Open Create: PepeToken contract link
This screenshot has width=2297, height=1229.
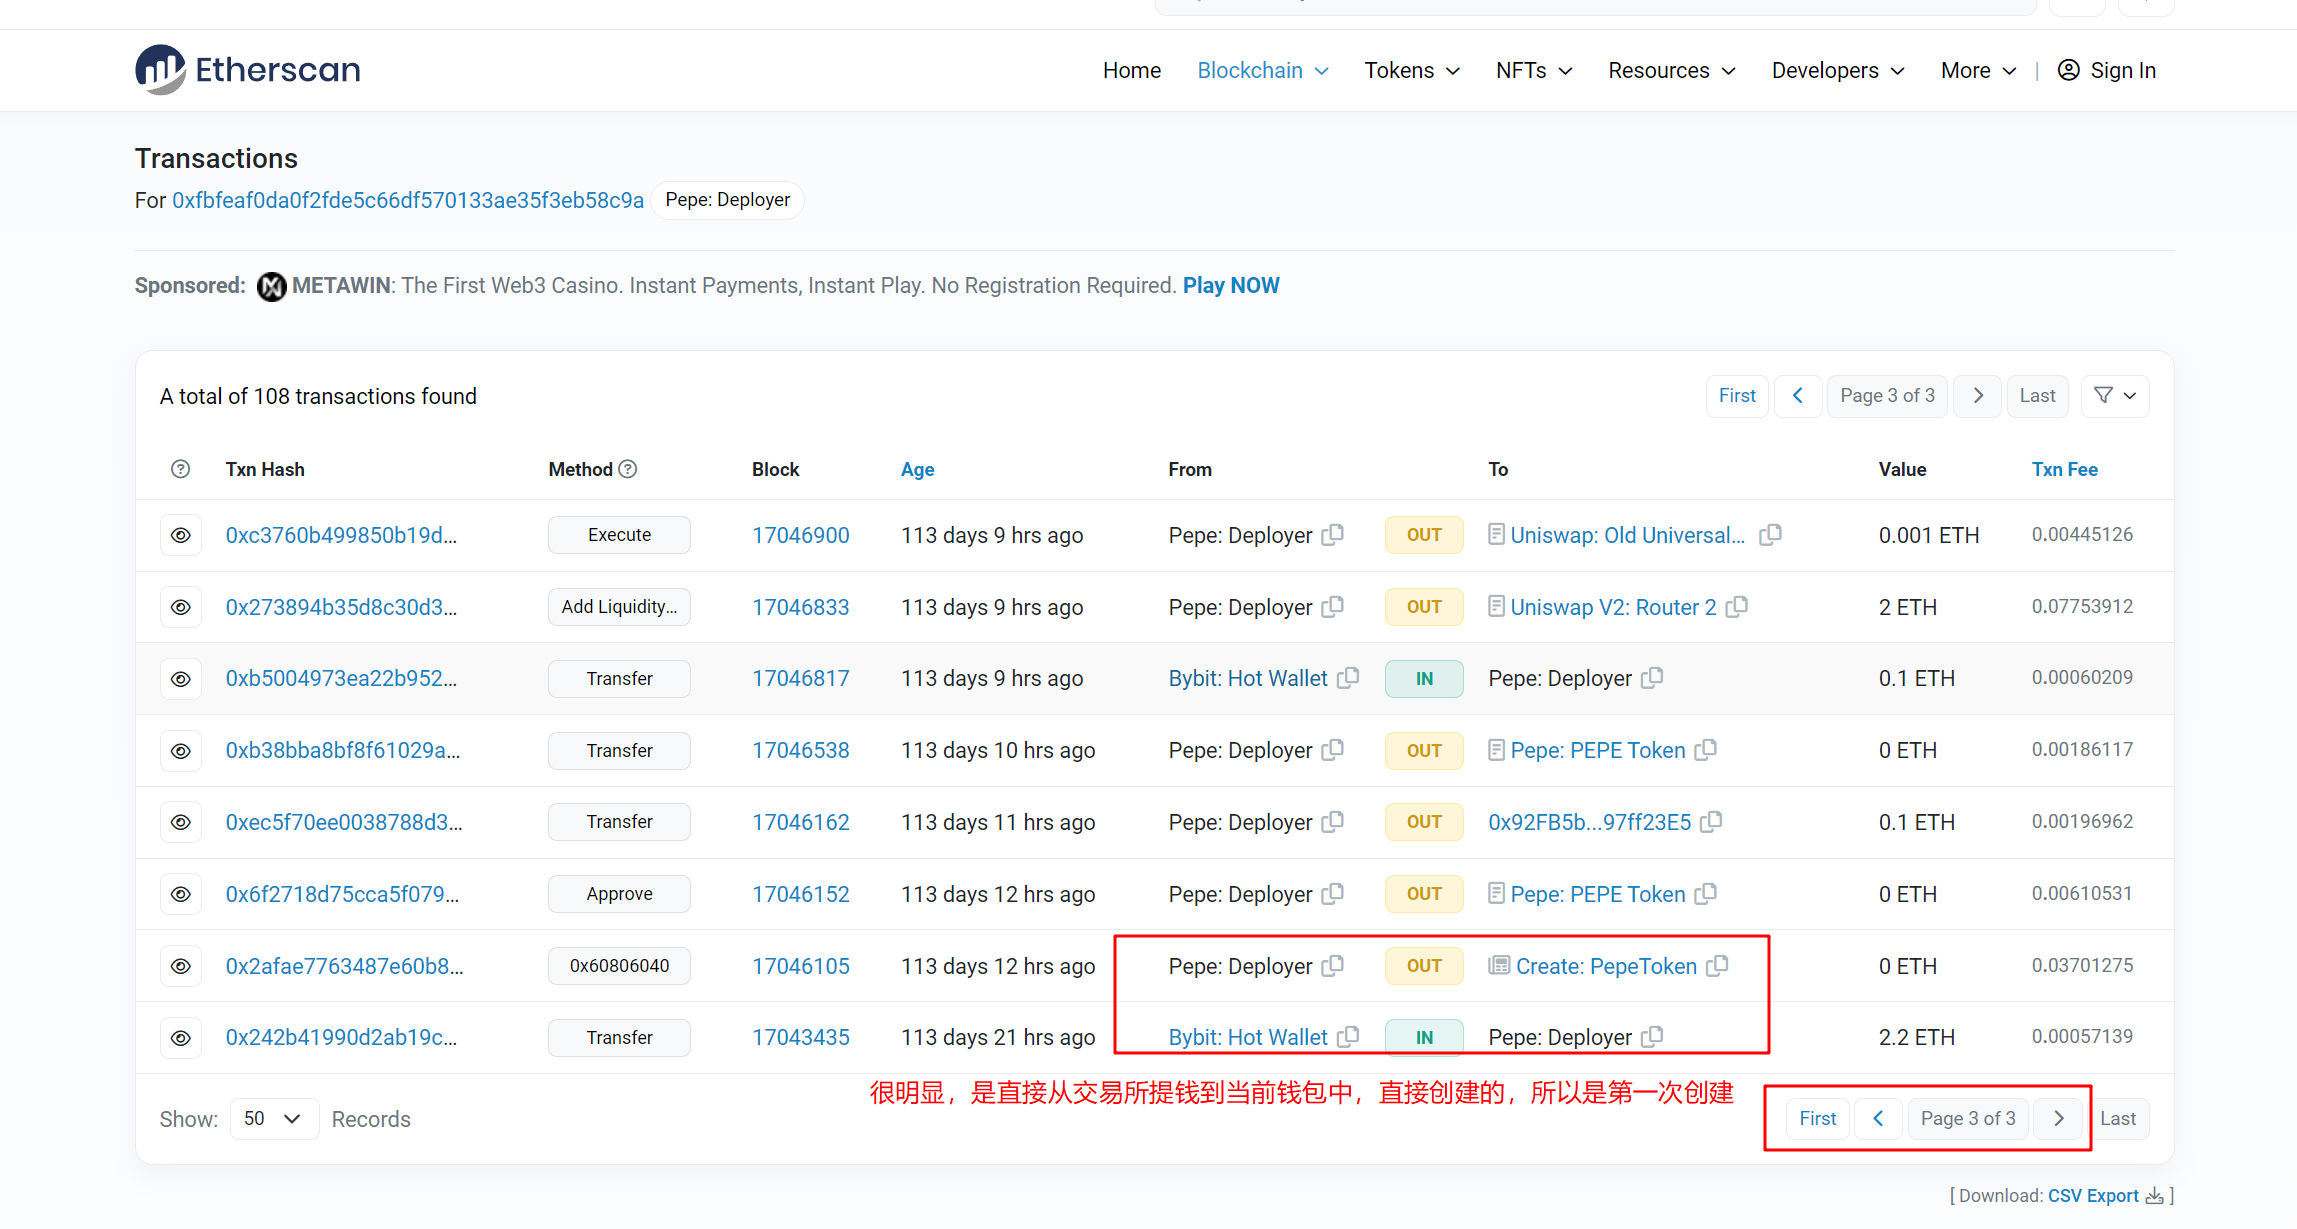[x=1606, y=966]
